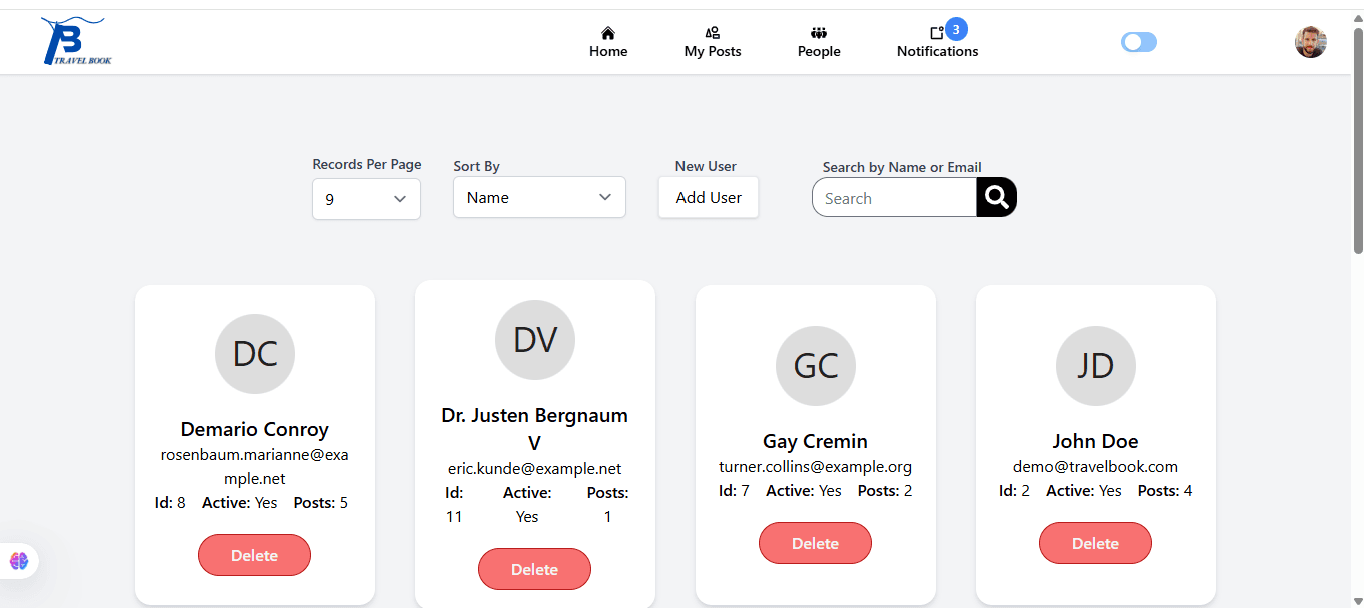
Task: Click the Travel Book logo
Action: (x=76, y=42)
